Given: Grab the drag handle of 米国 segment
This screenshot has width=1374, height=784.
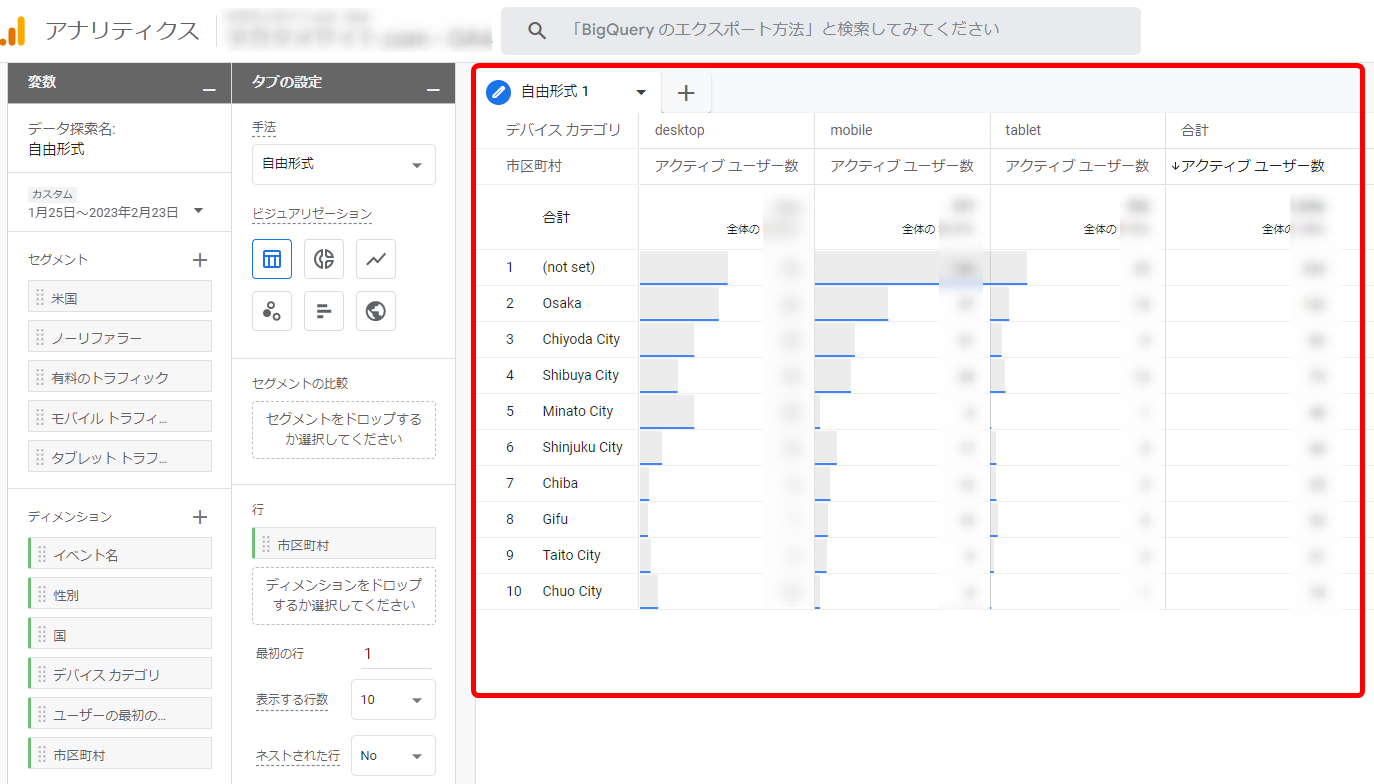Looking at the screenshot, I should pos(41,297).
